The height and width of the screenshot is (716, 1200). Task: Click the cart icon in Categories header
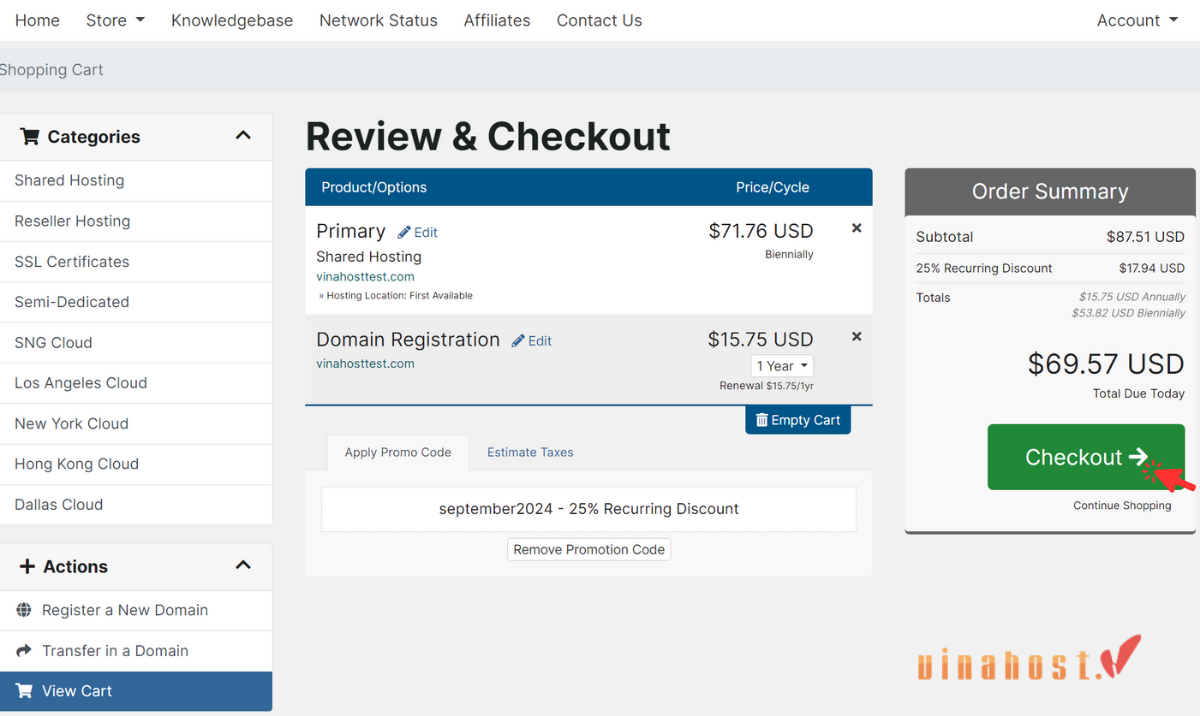pos(30,137)
